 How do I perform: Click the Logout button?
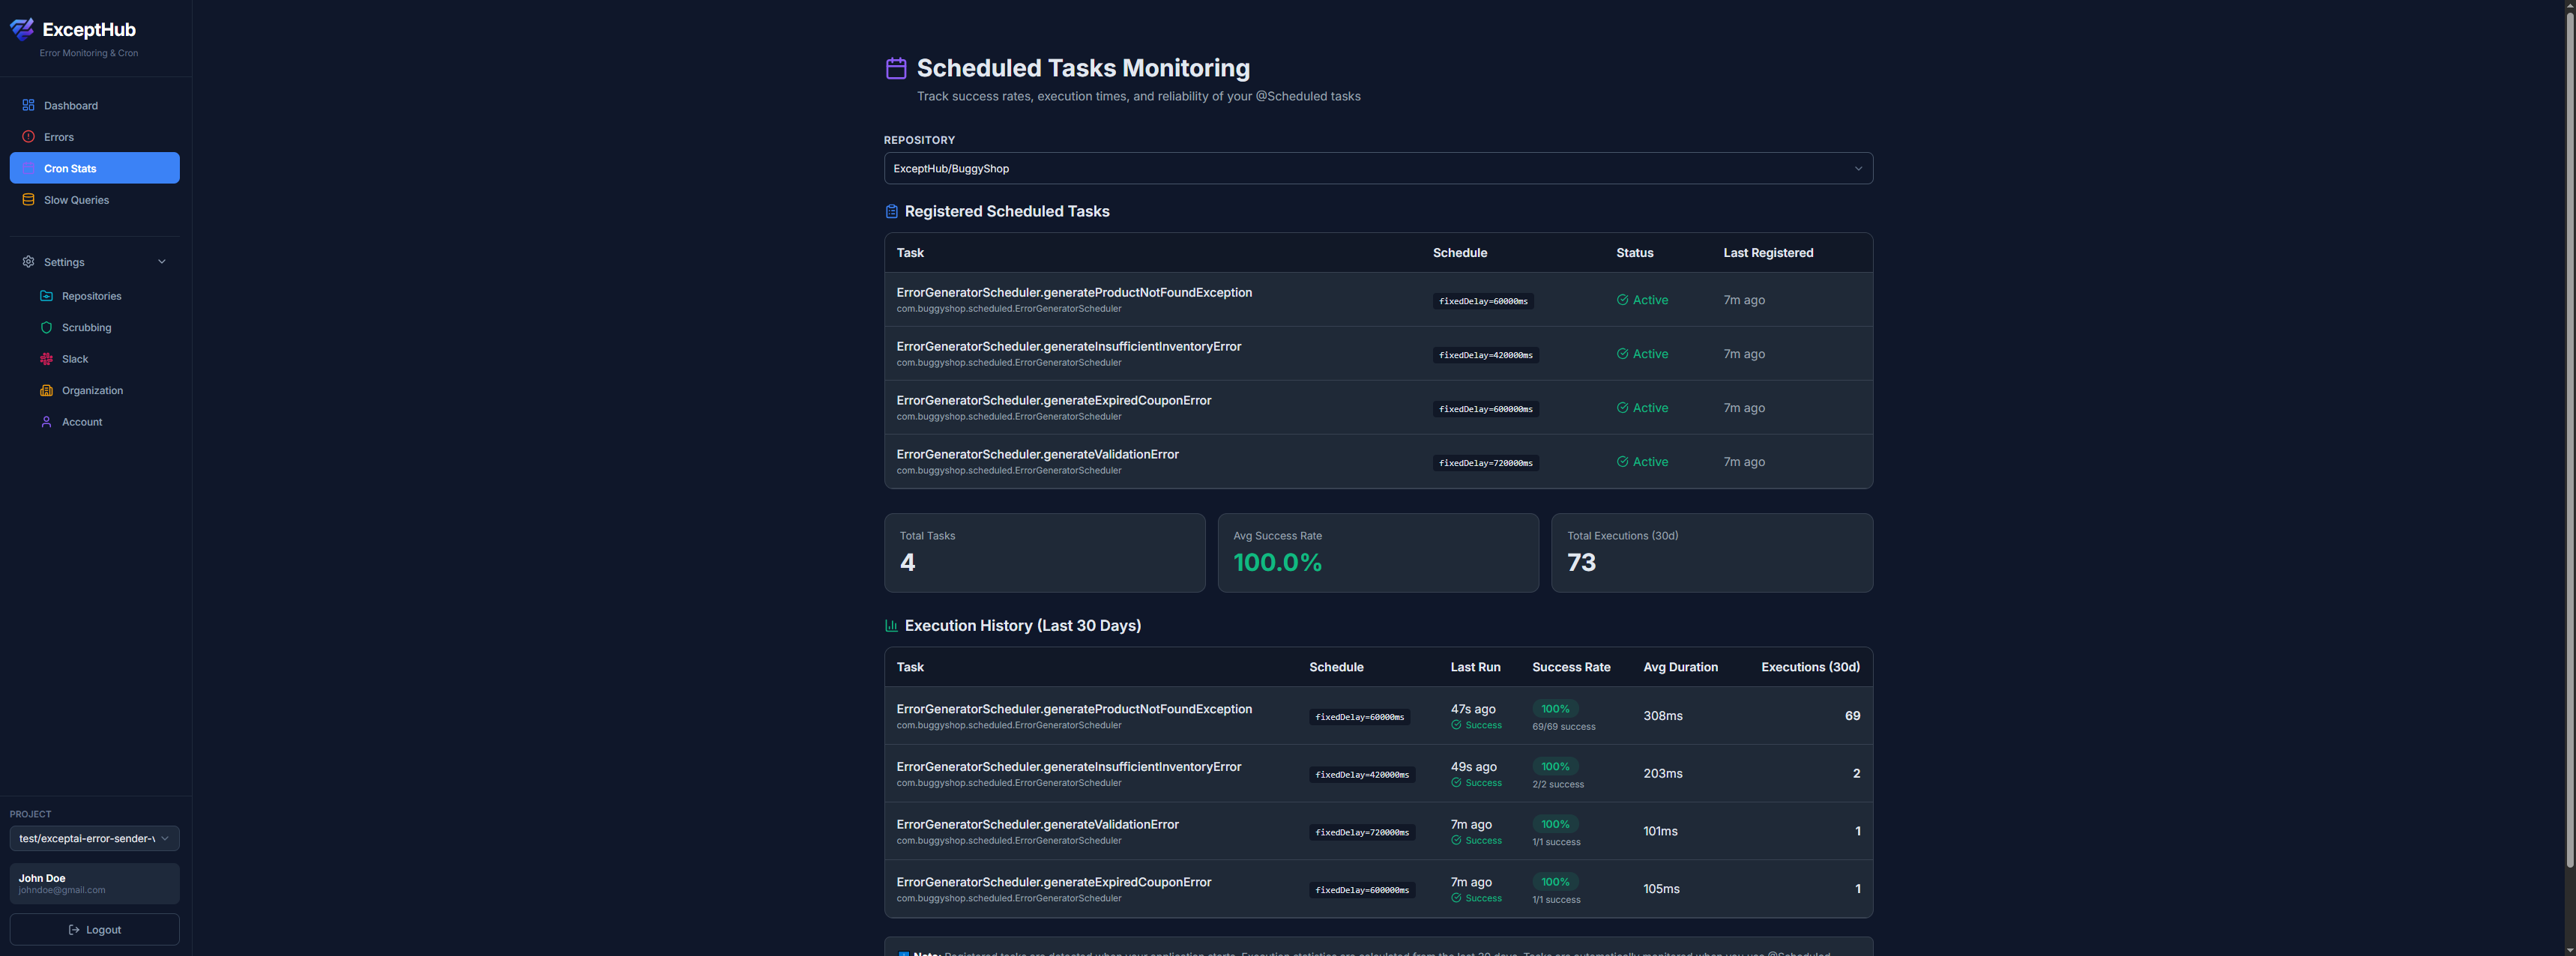coord(94,929)
